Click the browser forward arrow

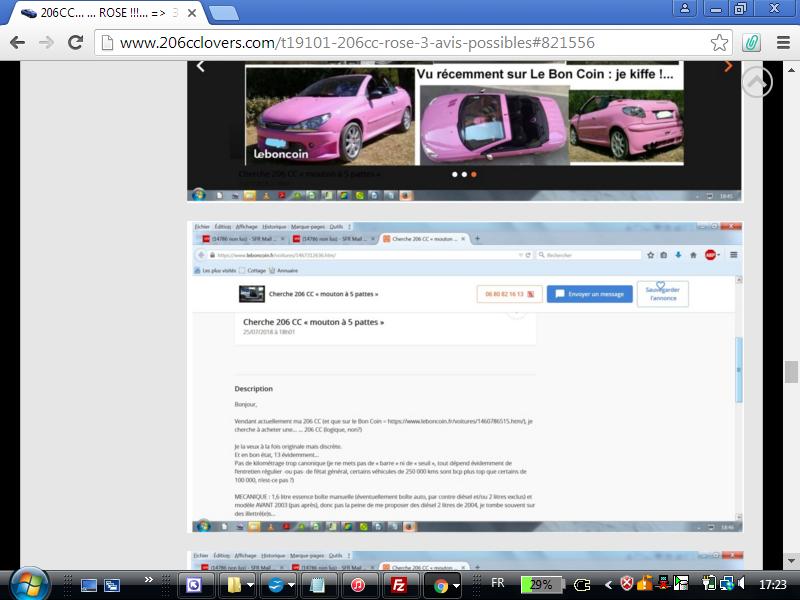click(46, 42)
